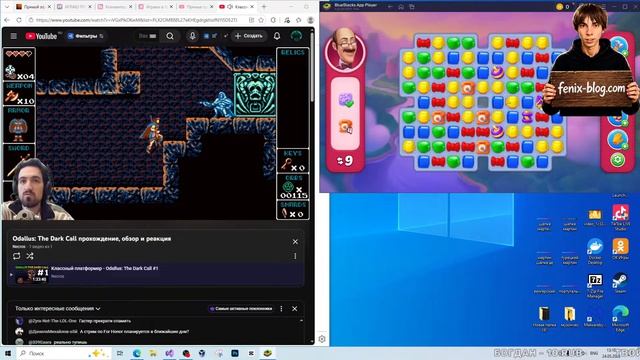Click the page vertical scrollbar
Viewport: 640px width, 360px height.
pyautogui.click(x=312, y=65)
